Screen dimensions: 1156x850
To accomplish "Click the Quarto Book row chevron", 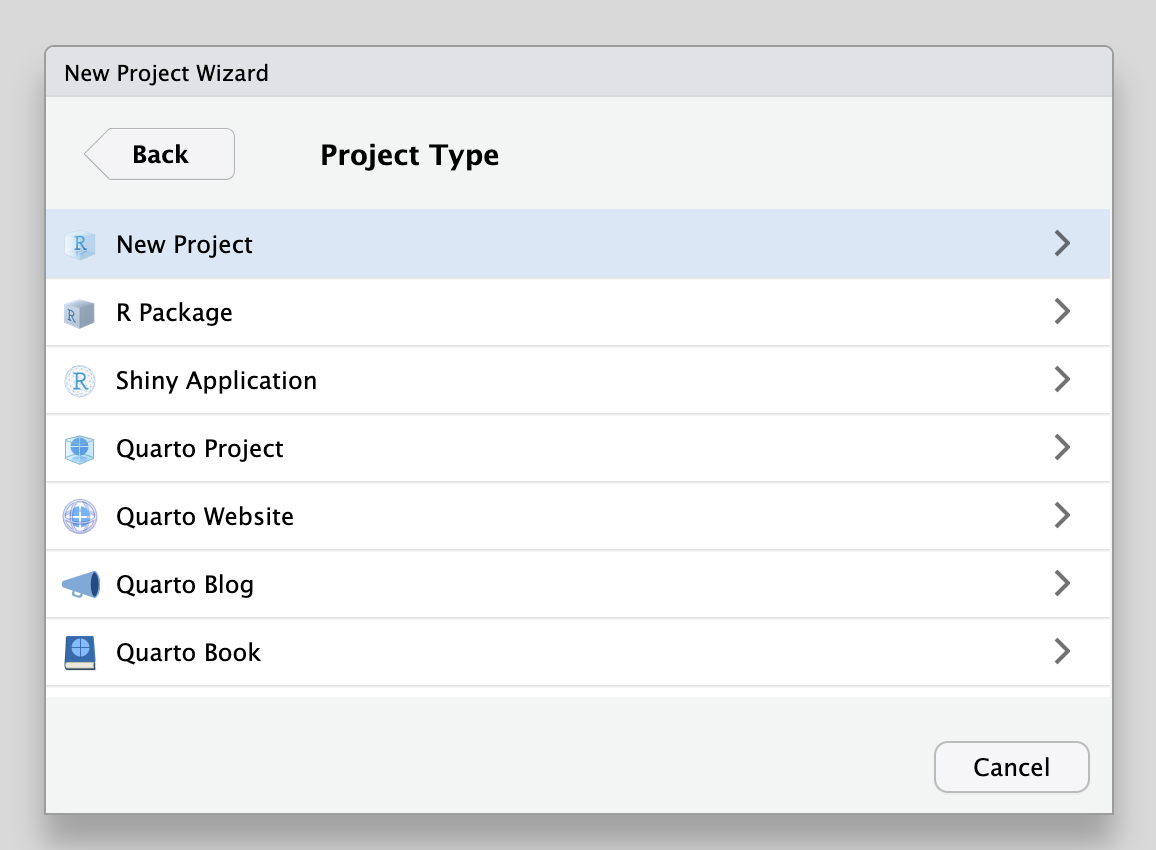I will (1062, 652).
